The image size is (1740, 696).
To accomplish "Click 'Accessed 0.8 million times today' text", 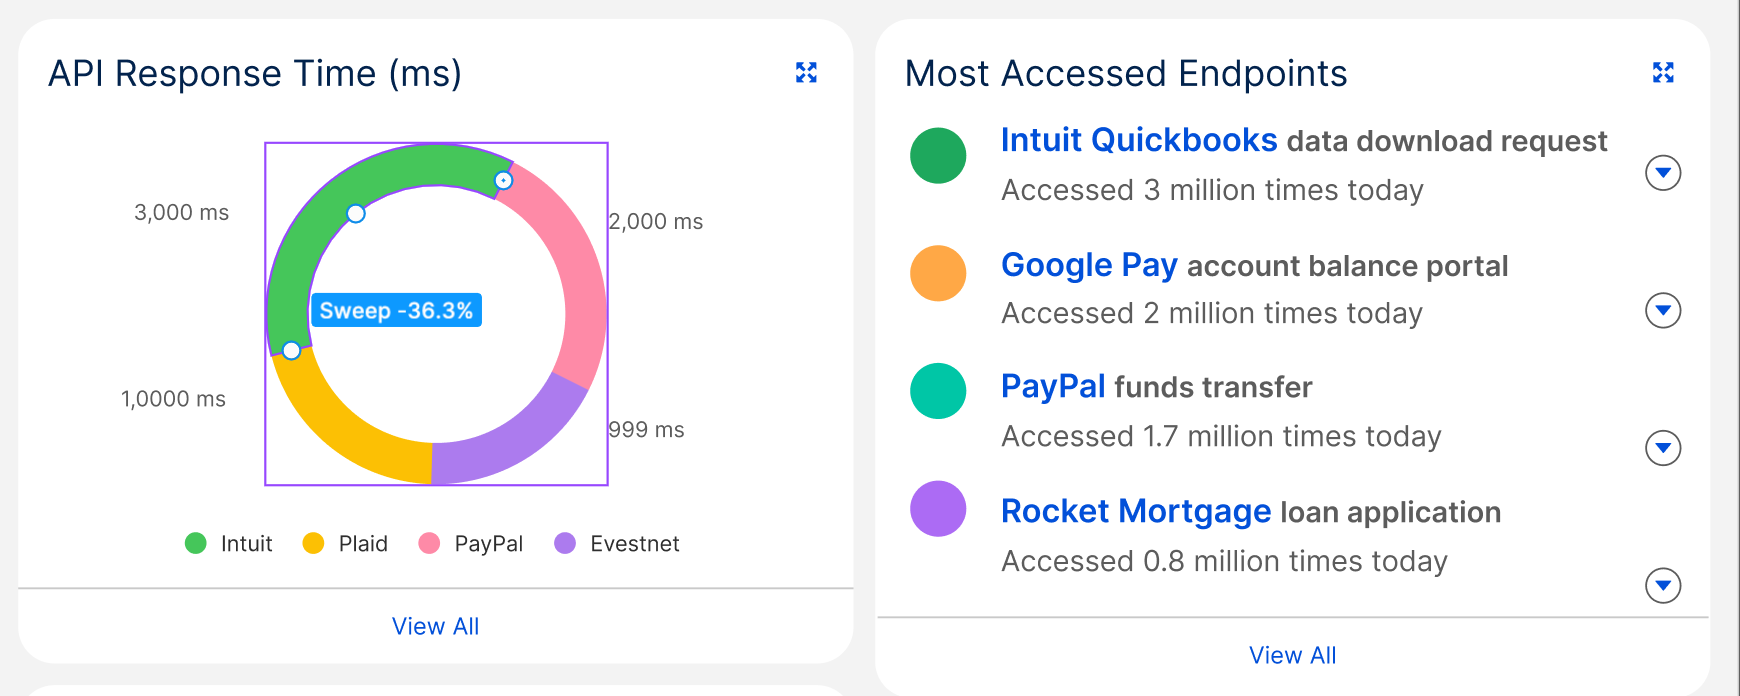I will (x=1224, y=560).
